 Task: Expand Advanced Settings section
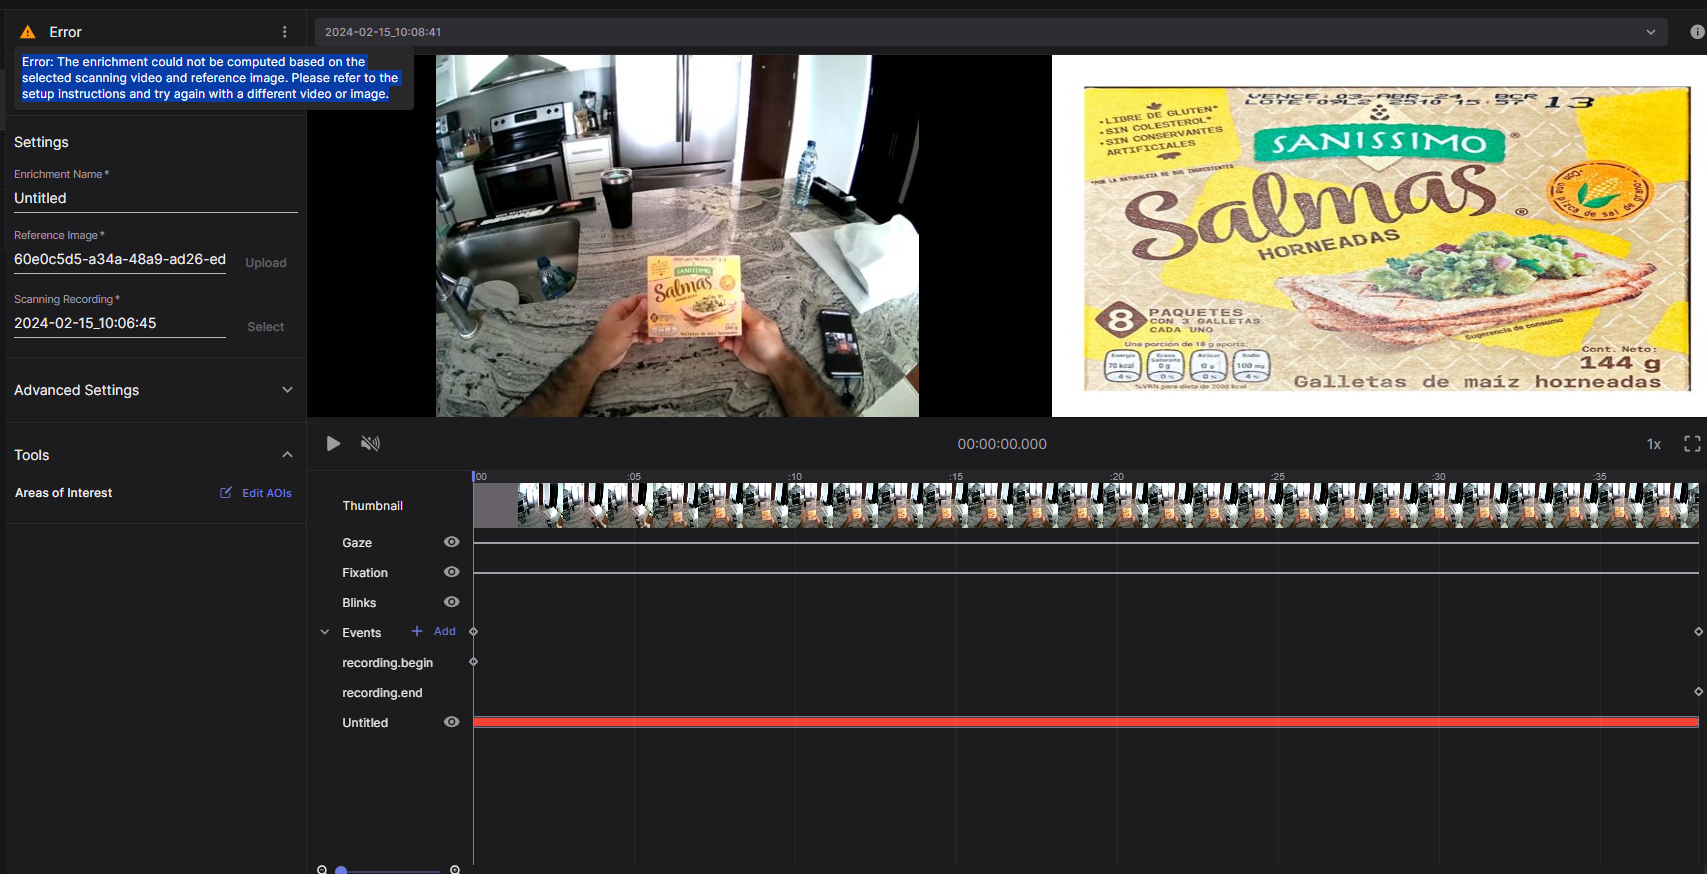153,390
